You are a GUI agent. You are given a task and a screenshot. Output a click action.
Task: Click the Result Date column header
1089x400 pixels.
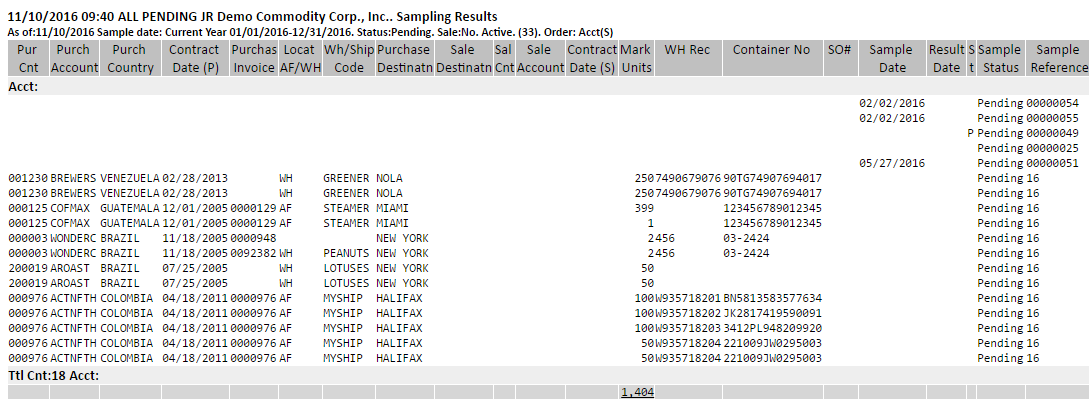point(947,59)
